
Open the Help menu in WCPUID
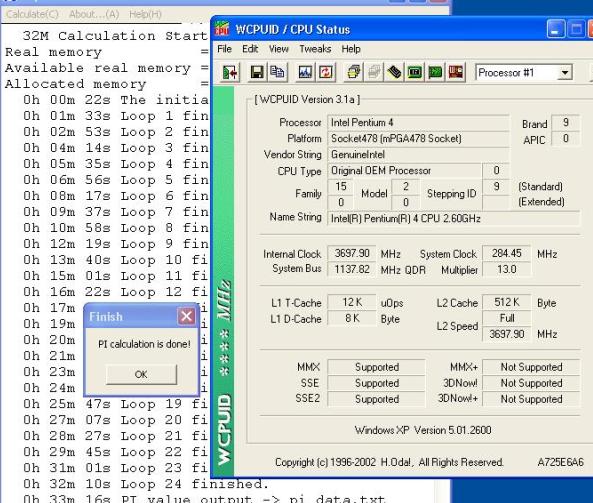(351, 49)
